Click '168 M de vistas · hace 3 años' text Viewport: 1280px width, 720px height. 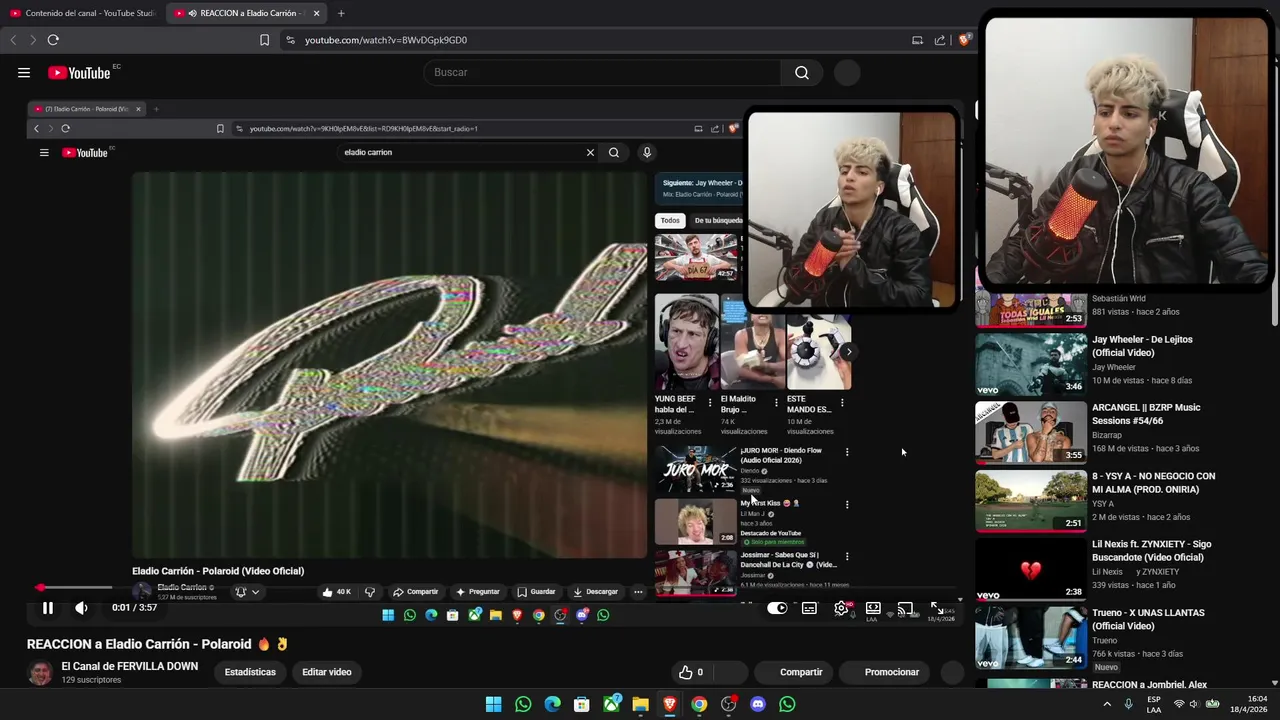[x=1145, y=448]
